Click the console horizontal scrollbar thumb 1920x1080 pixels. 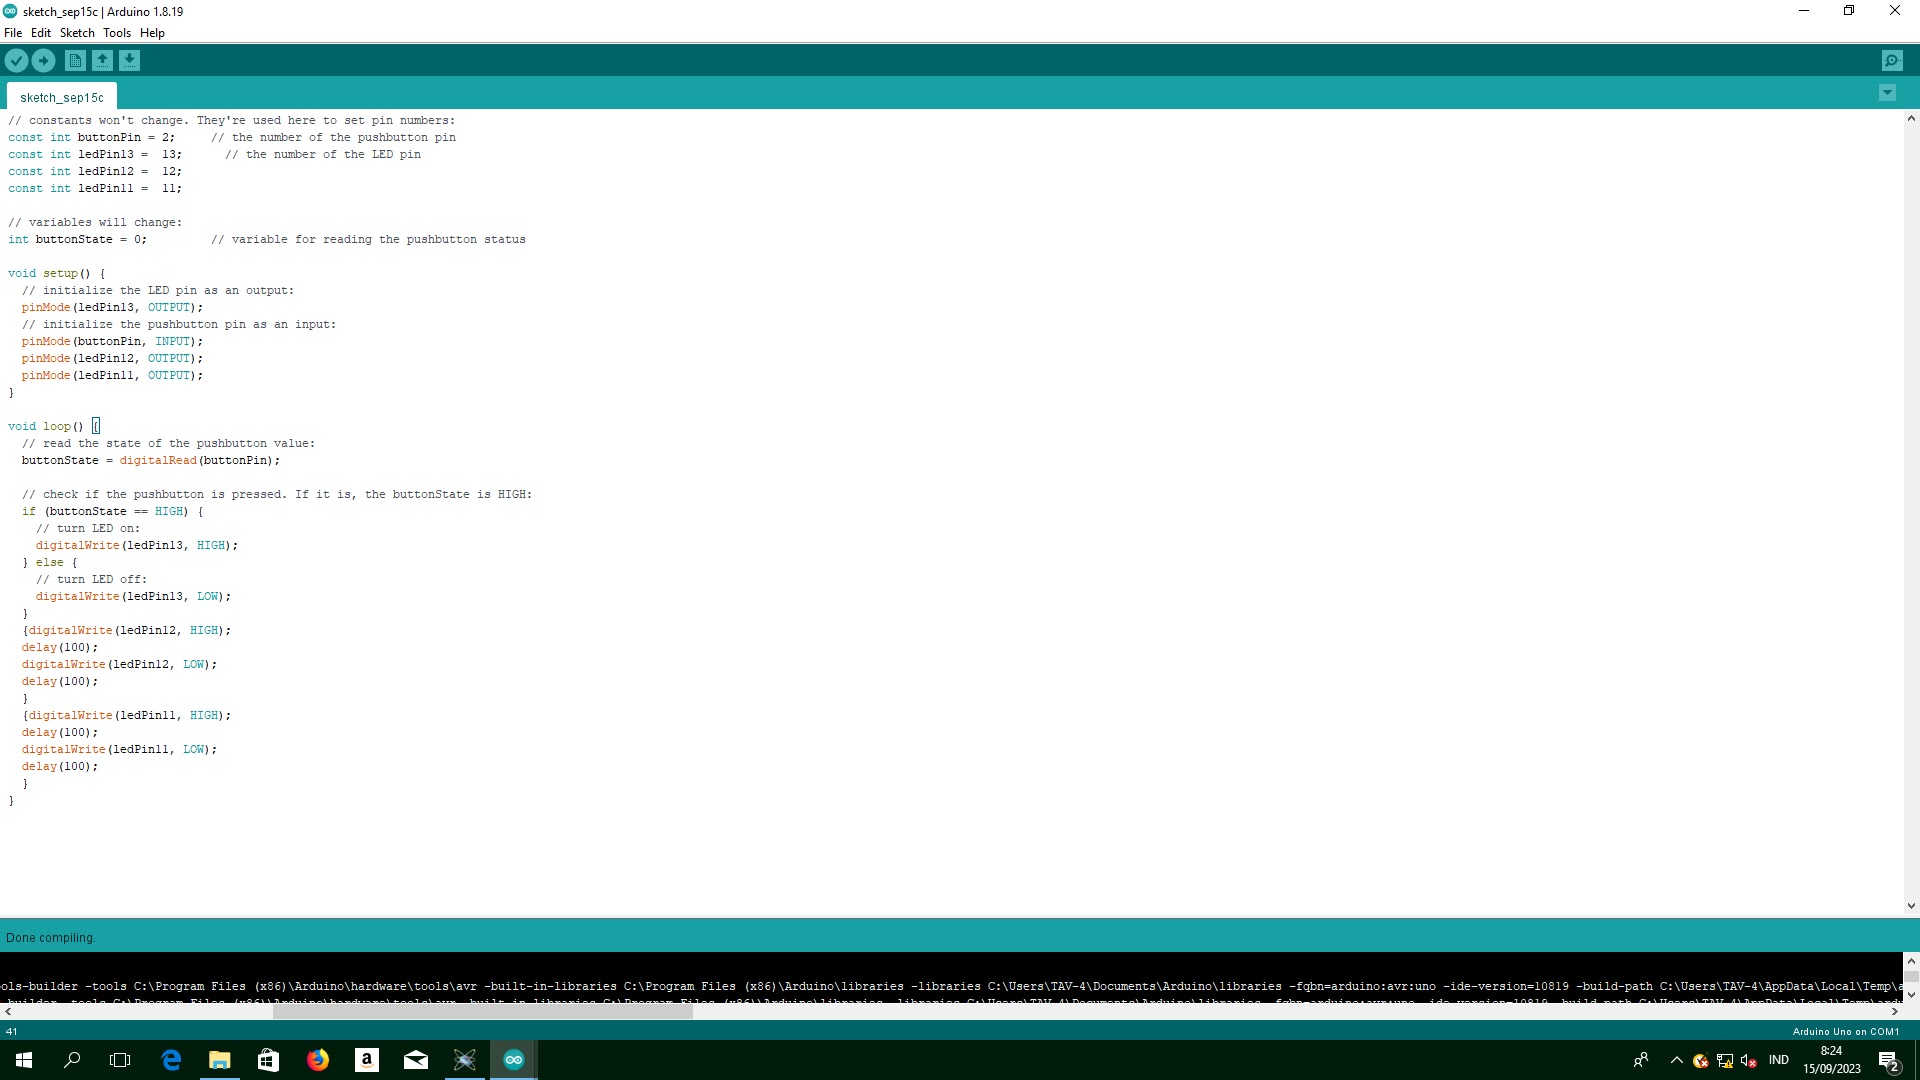click(482, 1012)
